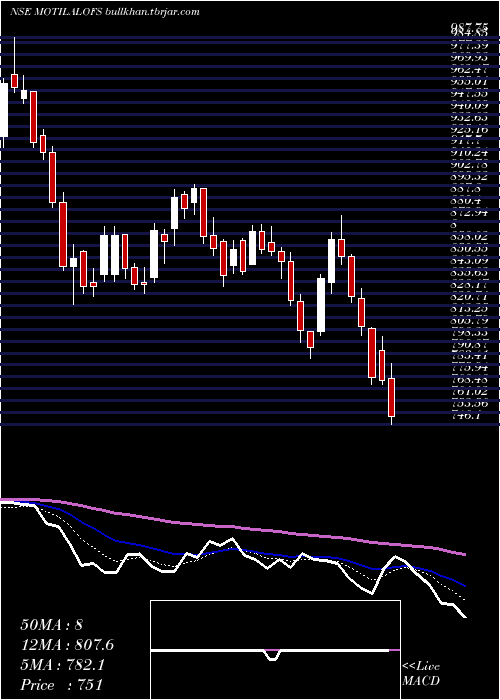
Task: Click the Price : 751 readout
Action: point(61,685)
